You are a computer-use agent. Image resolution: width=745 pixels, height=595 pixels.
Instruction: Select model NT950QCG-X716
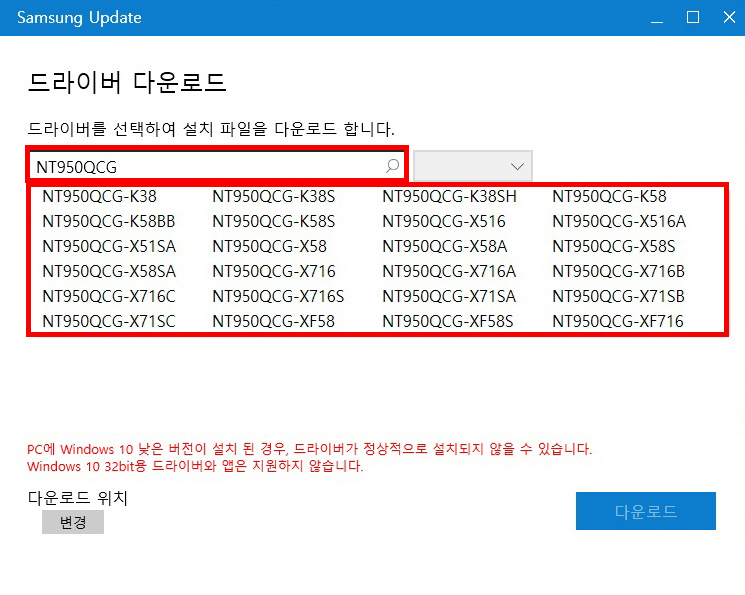pos(274,271)
